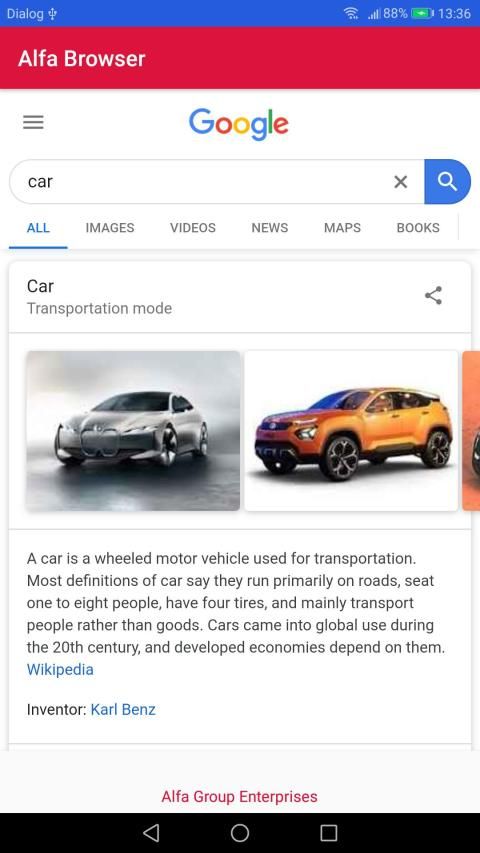480x853 pixels.
Task: Tap the Alfa Group Enterprises link
Action: (x=239, y=796)
